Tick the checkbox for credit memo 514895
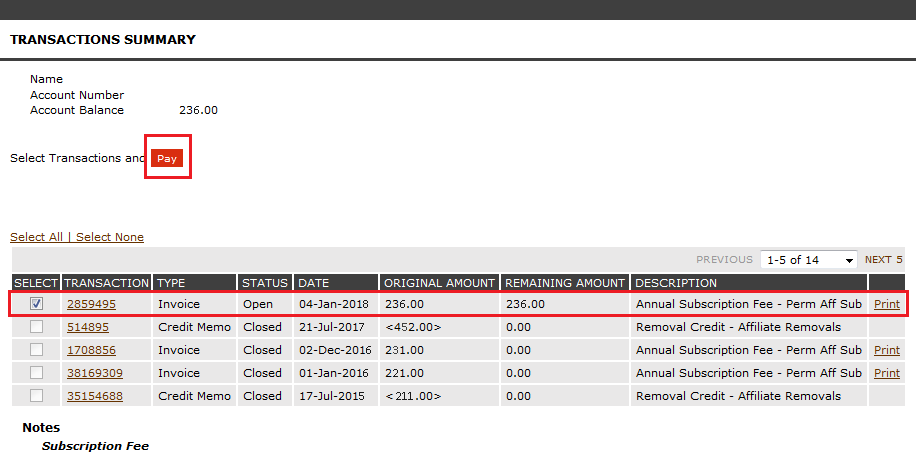916x459 pixels. (x=36, y=327)
